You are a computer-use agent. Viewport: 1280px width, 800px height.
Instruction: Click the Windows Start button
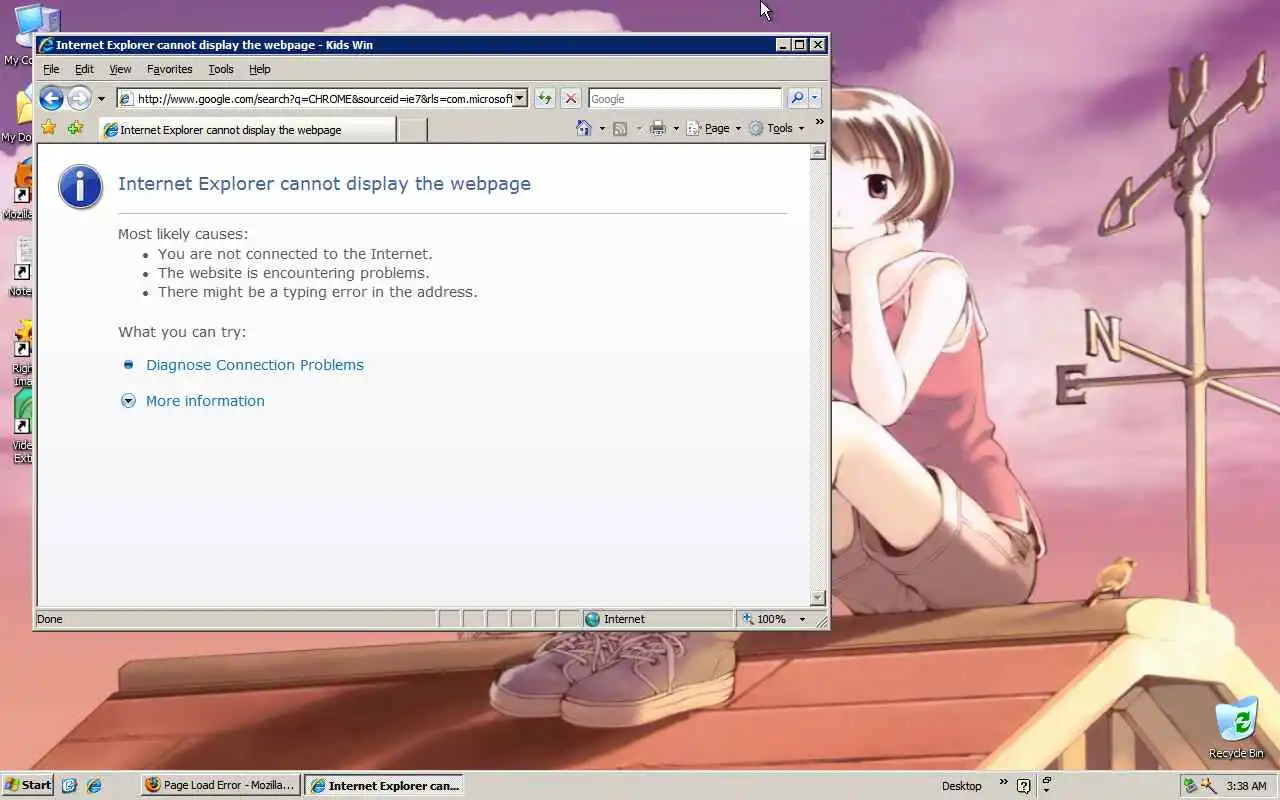(x=28, y=785)
